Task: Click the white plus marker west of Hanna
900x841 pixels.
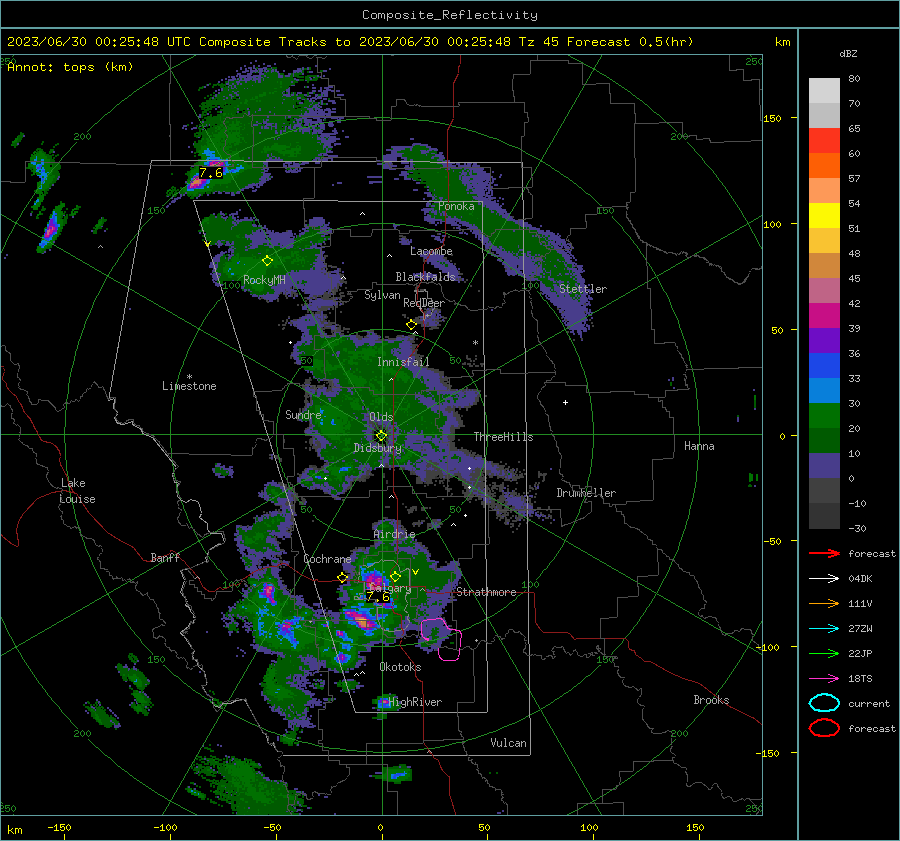Action: (565, 402)
